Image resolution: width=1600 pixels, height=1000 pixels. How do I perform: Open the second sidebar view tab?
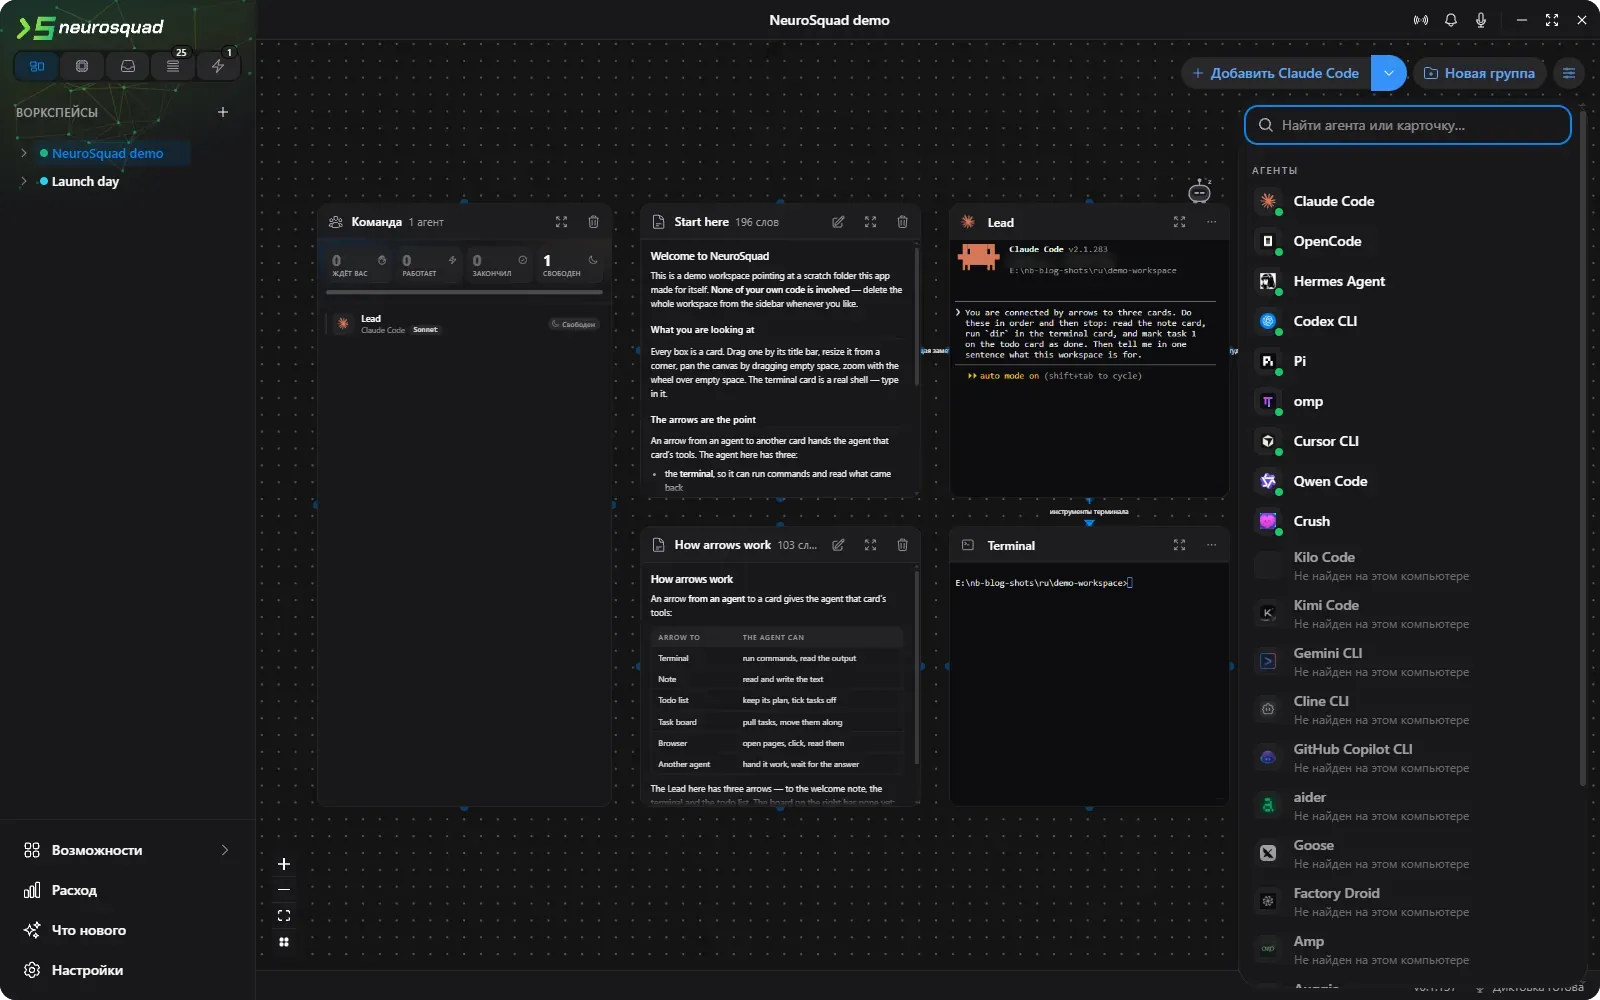coord(82,66)
